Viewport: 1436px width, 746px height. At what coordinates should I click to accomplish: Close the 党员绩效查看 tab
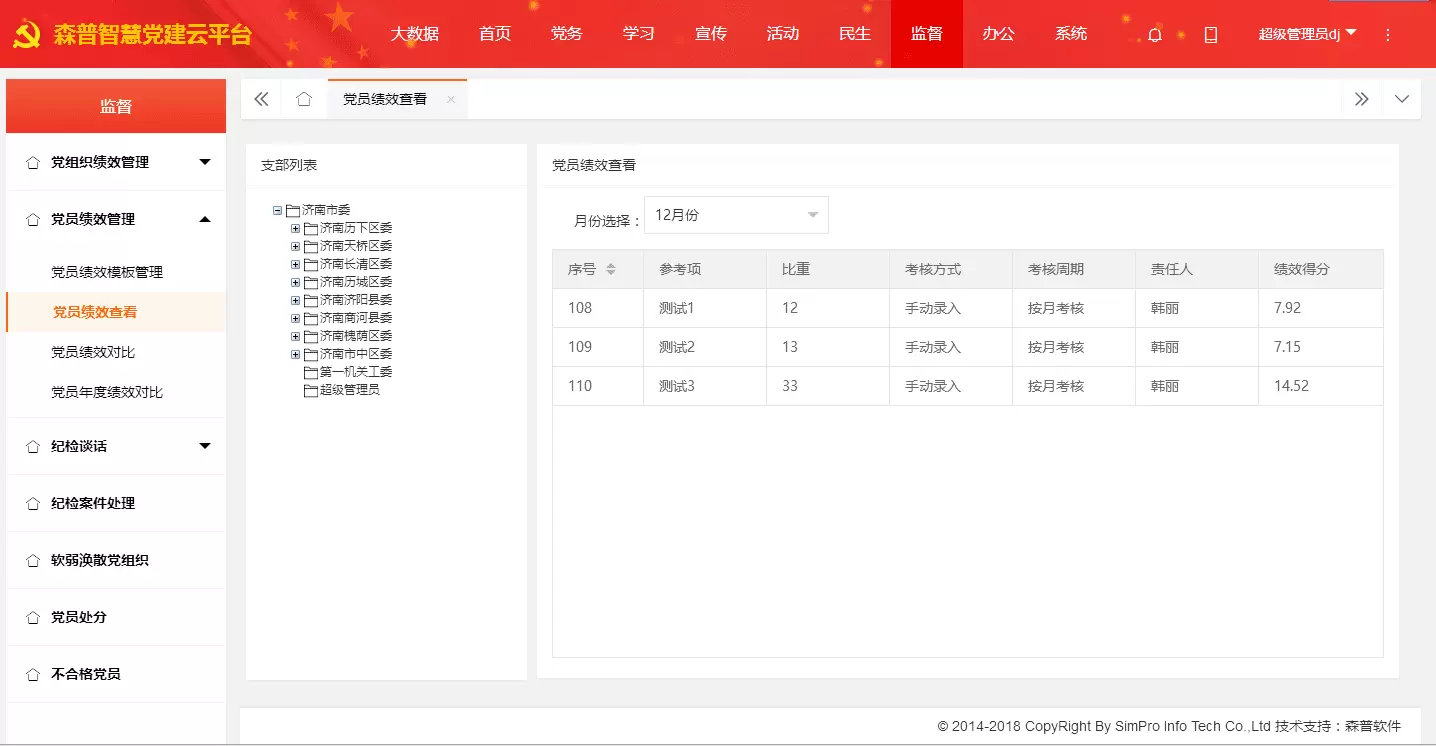tap(451, 100)
